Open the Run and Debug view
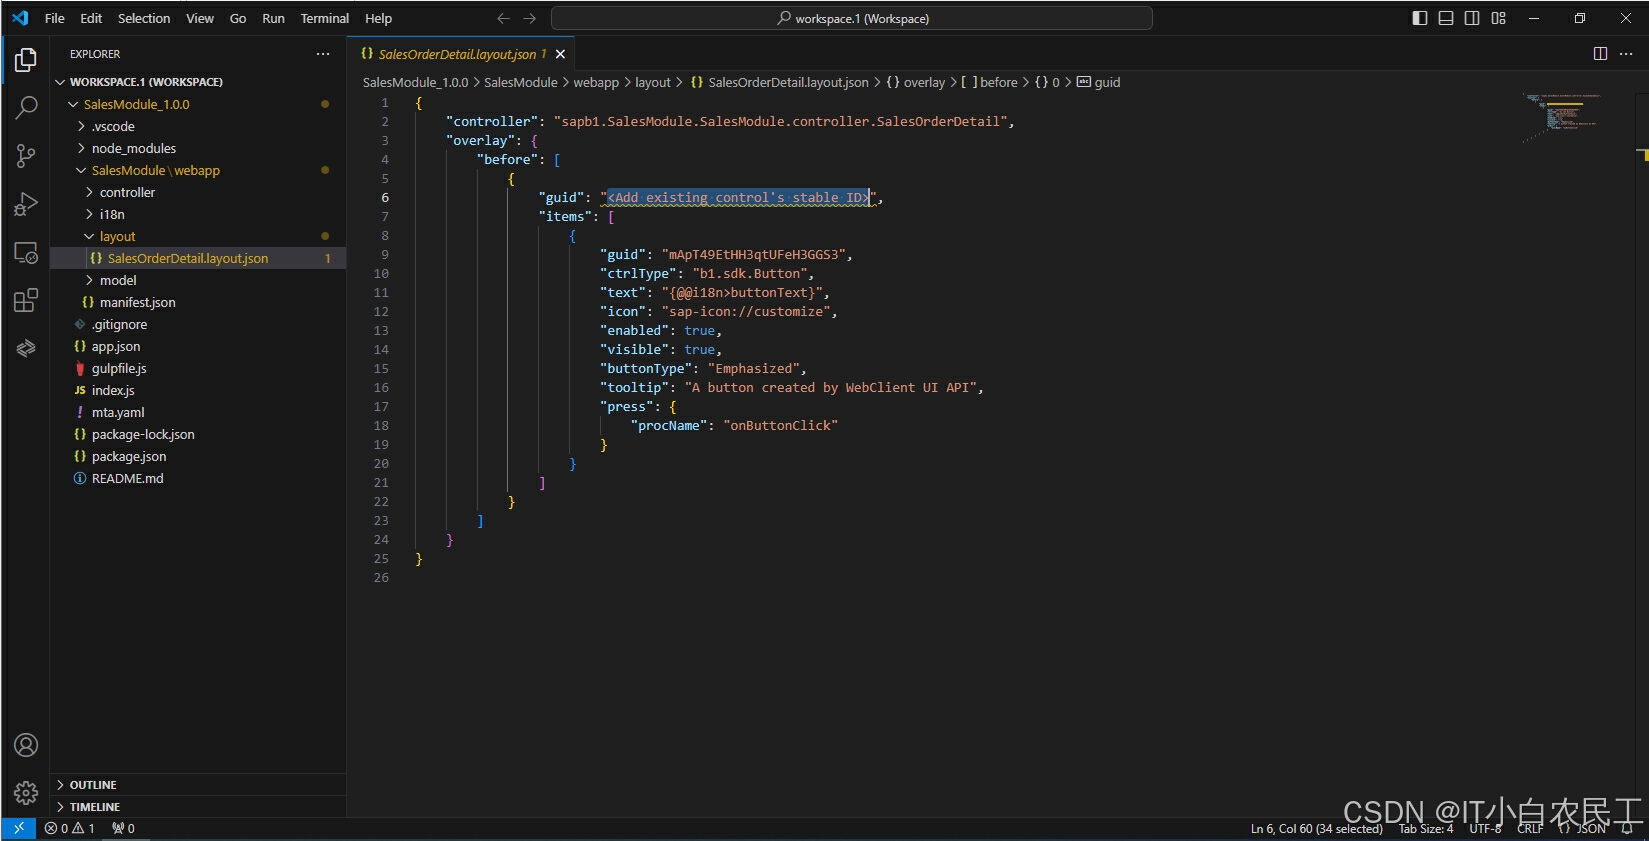The width and height of the screenshot is (1649, 841). (x=26, y=204)
